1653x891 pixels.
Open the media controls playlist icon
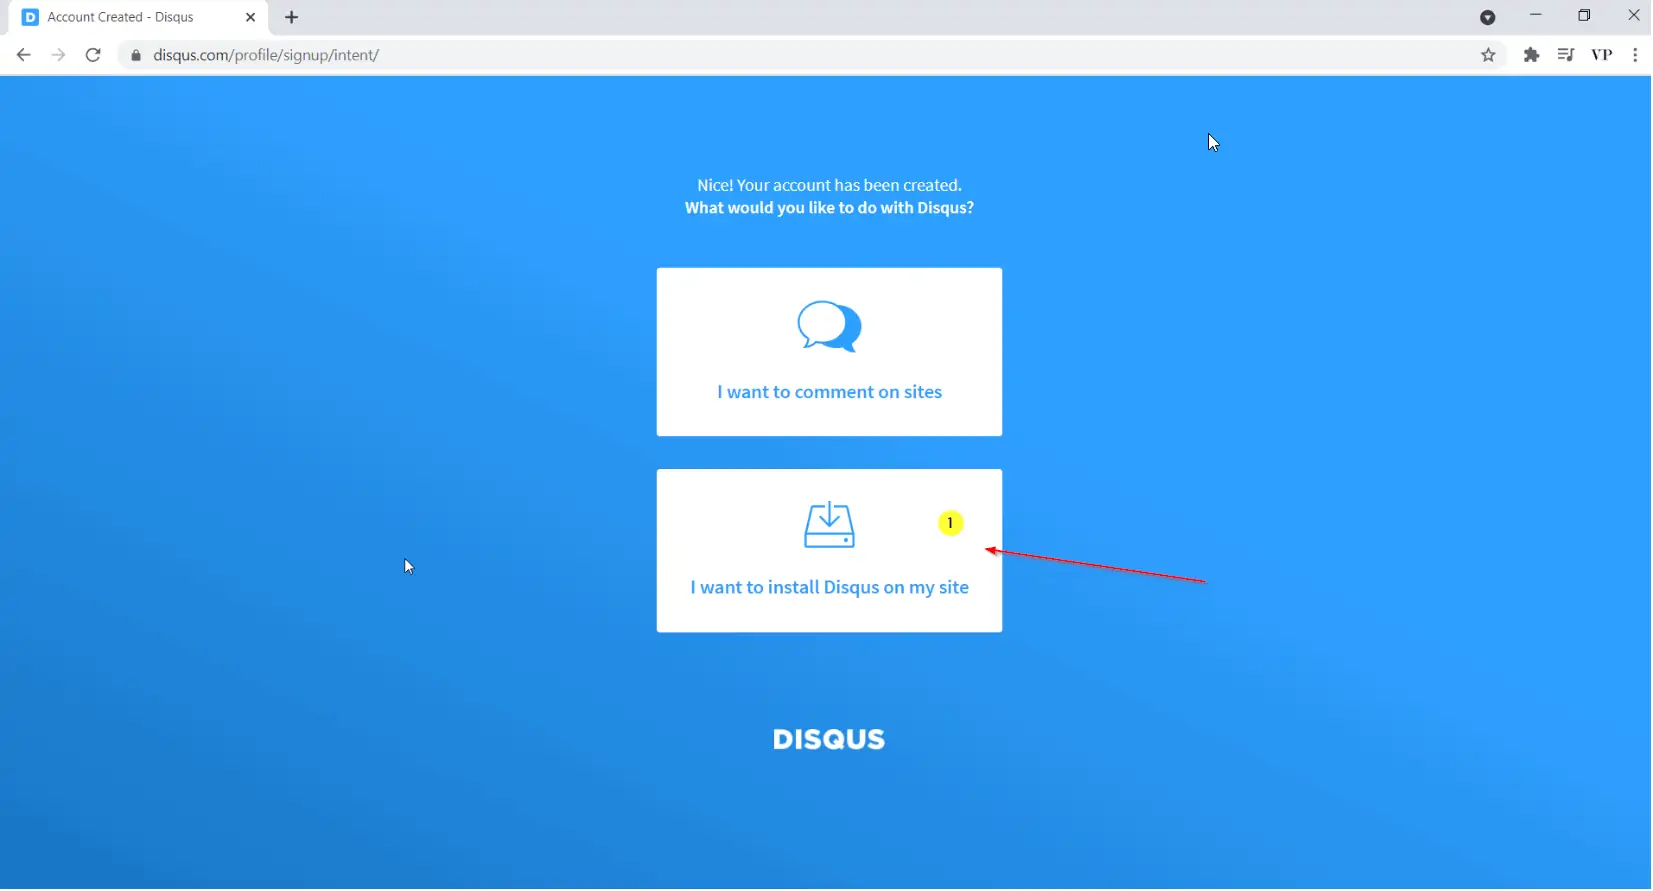[1565, 55]
